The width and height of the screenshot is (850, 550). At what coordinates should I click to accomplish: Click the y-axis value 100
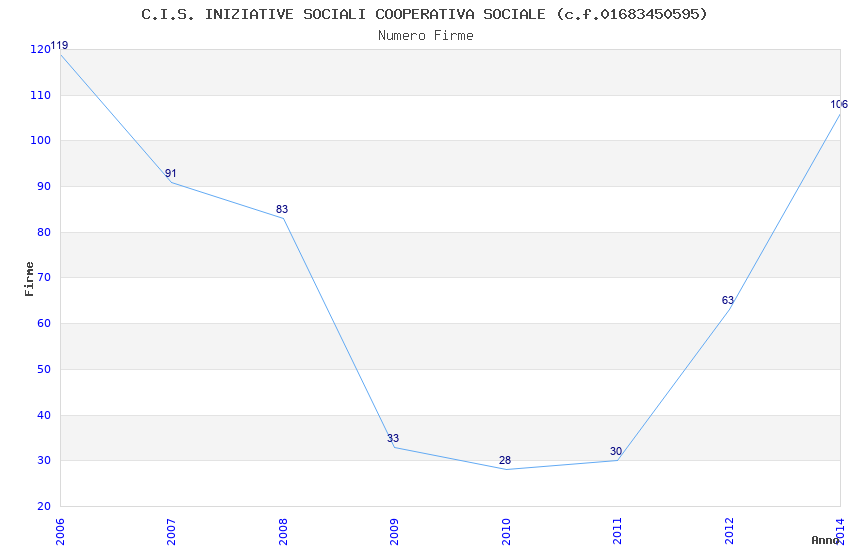(40, 140)
